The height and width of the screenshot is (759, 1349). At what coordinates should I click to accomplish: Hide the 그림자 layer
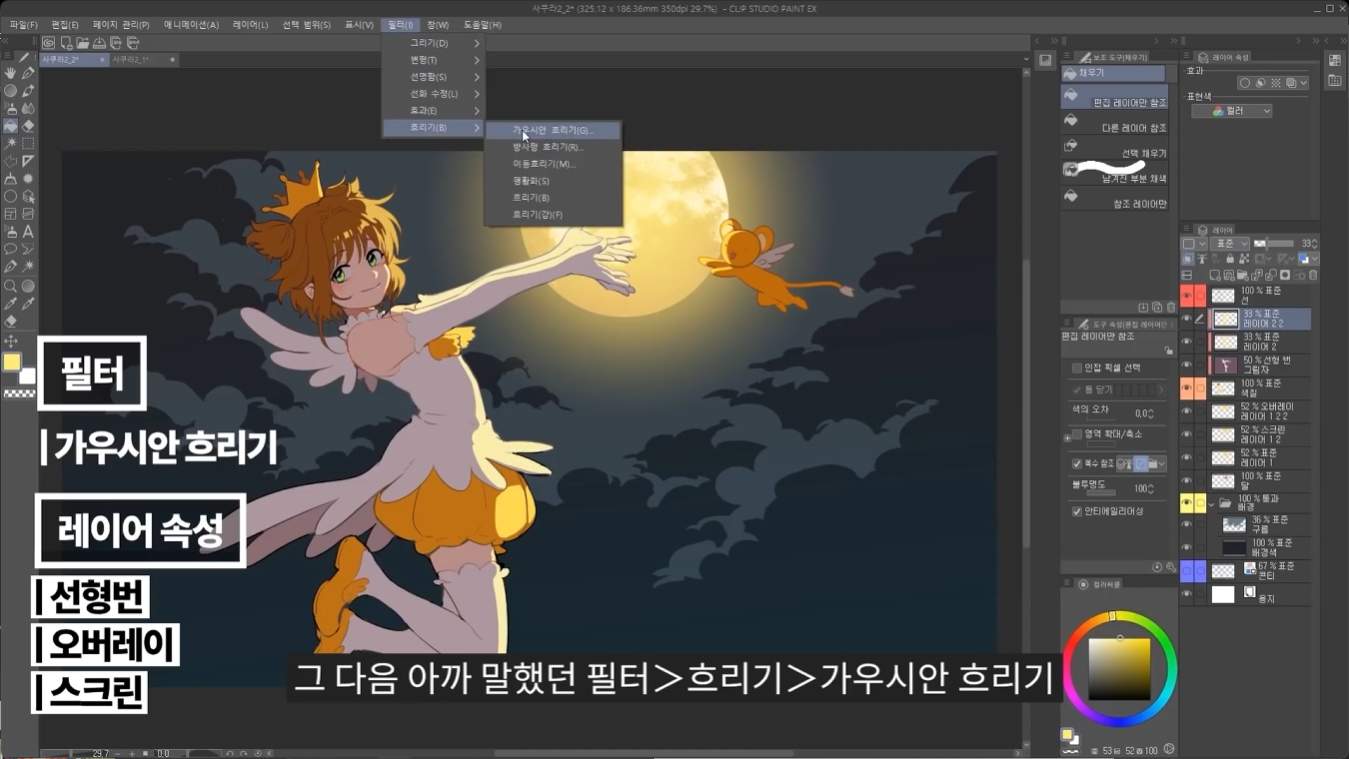point(1186,365)
